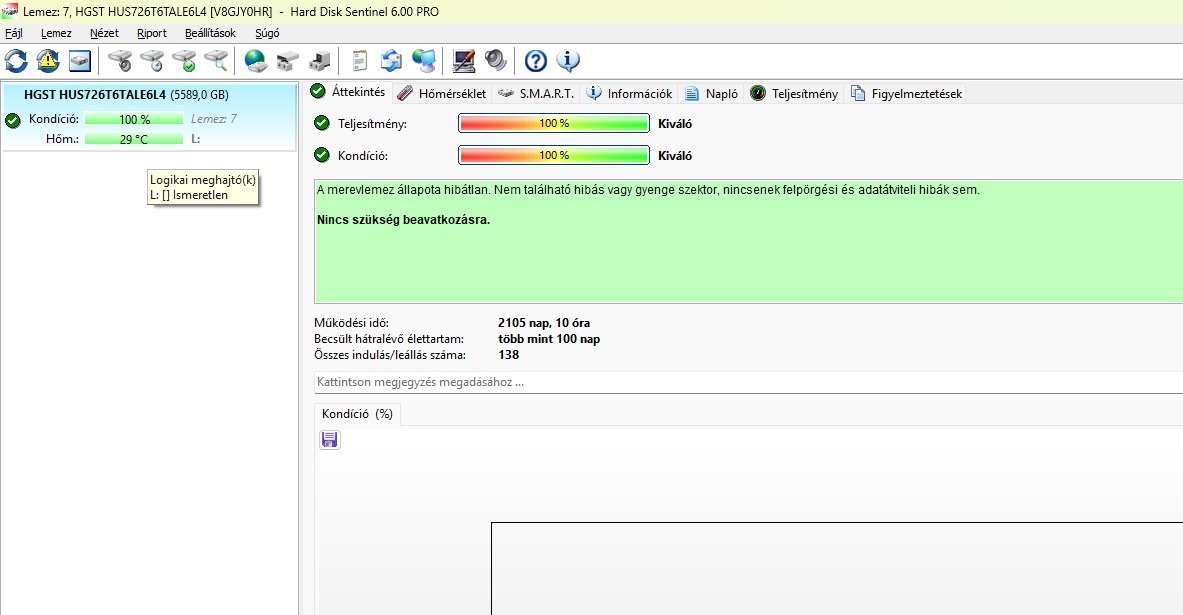Open the Lemez menu
Screen dimensions: 1183x615
pyautogui.click(x=56, y=33)
